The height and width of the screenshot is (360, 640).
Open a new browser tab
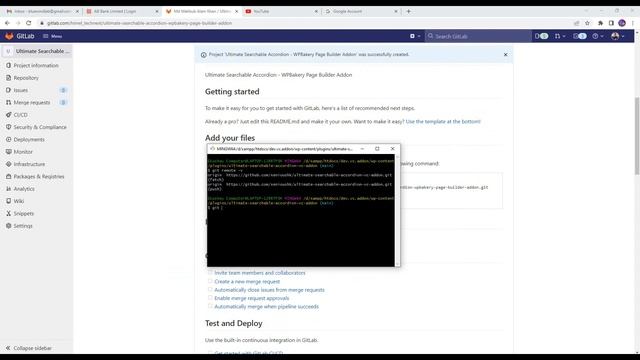408,11
